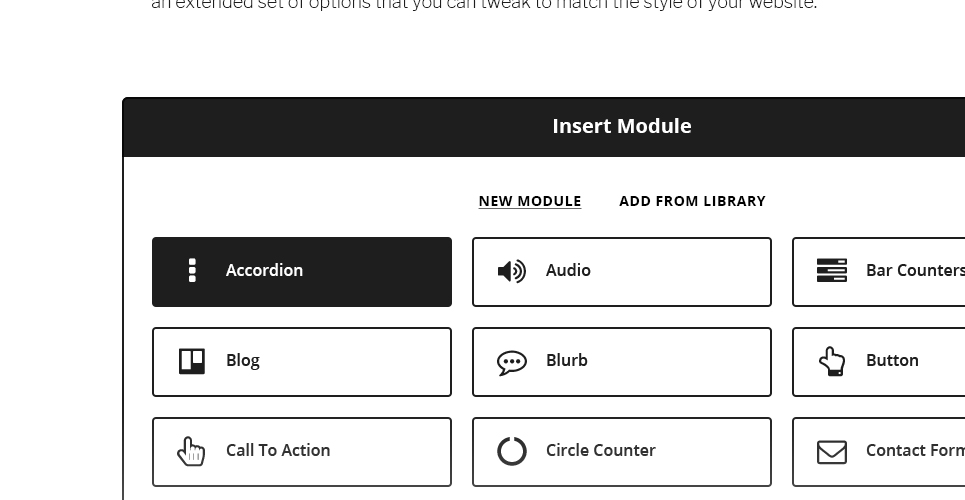Switch to the New Module tab
Viewport: 965px width, 500px height.
coord(530,201)
